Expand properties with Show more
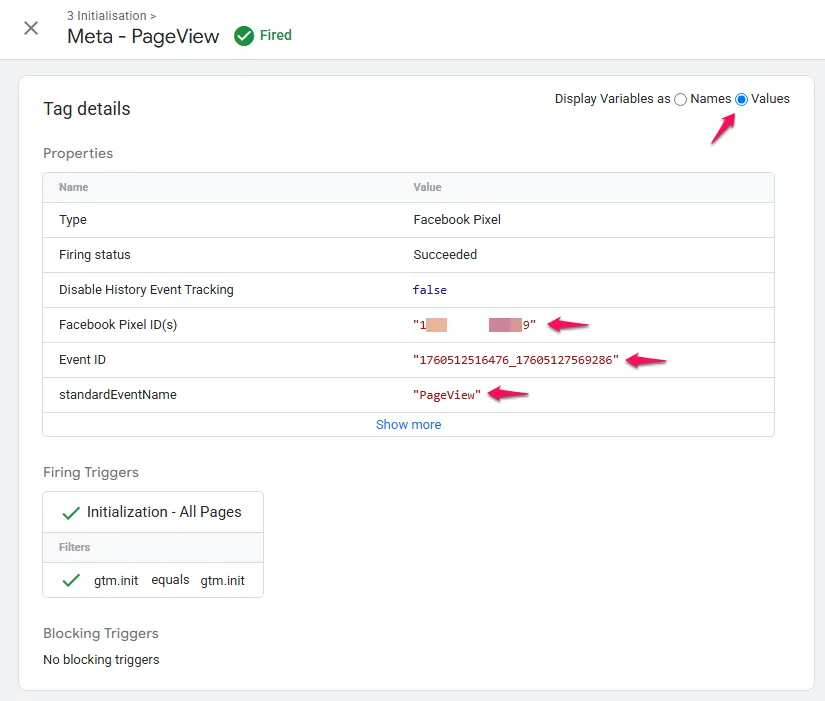This screenshot has width=825, height=701. coord(408,424)
